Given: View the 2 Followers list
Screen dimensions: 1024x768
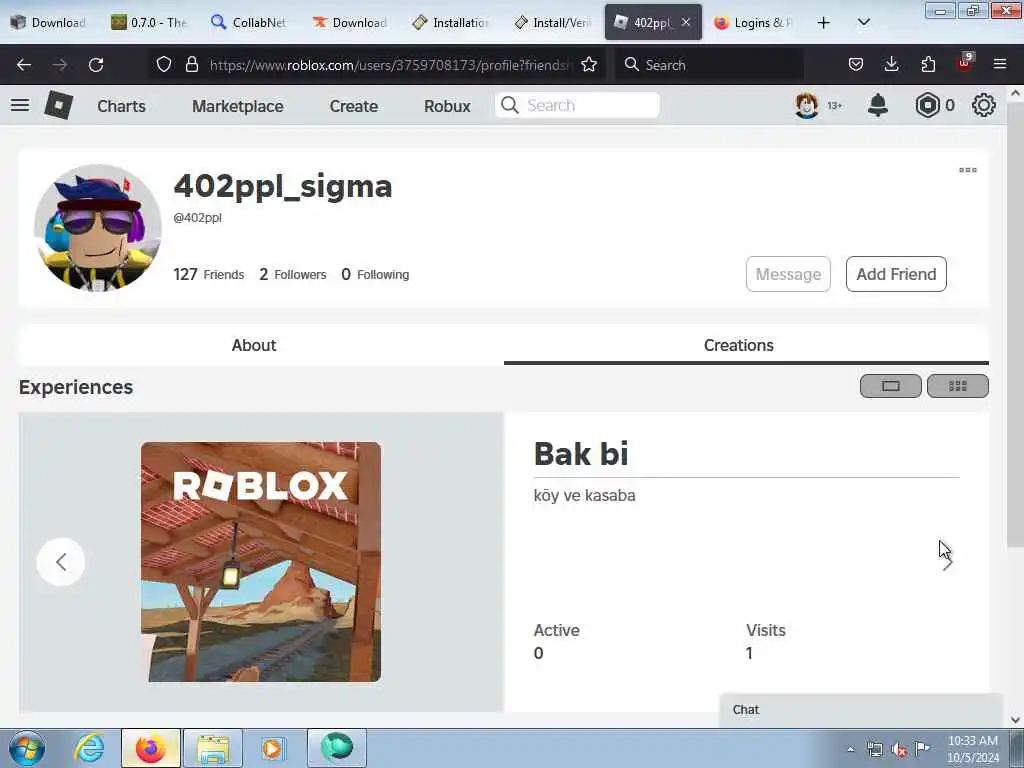Looking at the screenshot, I should click(293, 274).
